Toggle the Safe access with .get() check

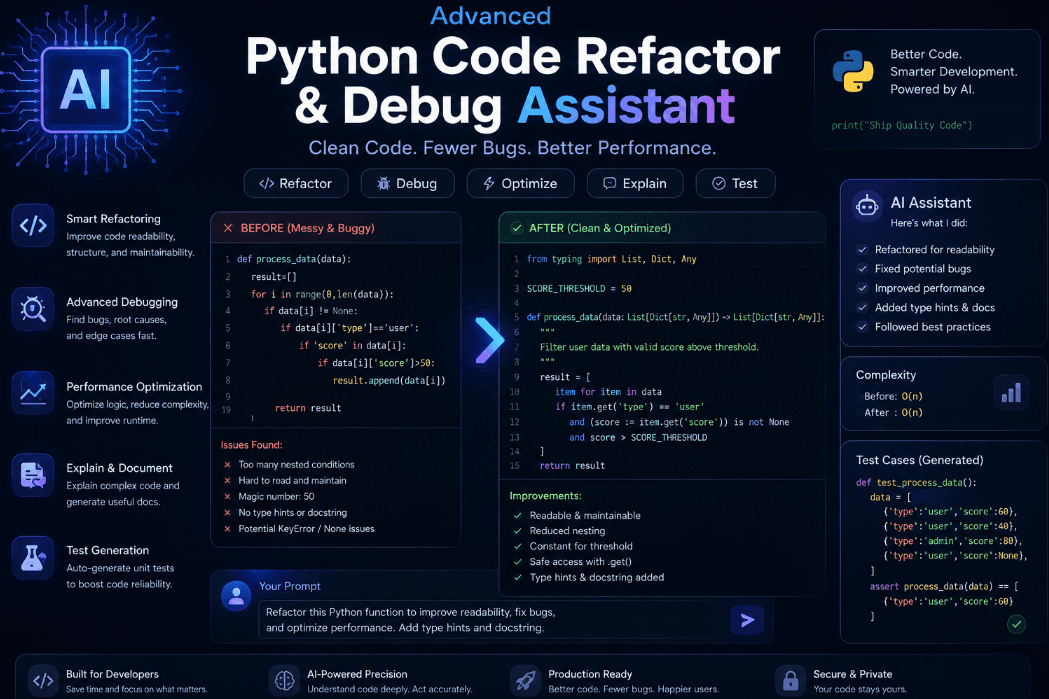click(x=517, y=562)
